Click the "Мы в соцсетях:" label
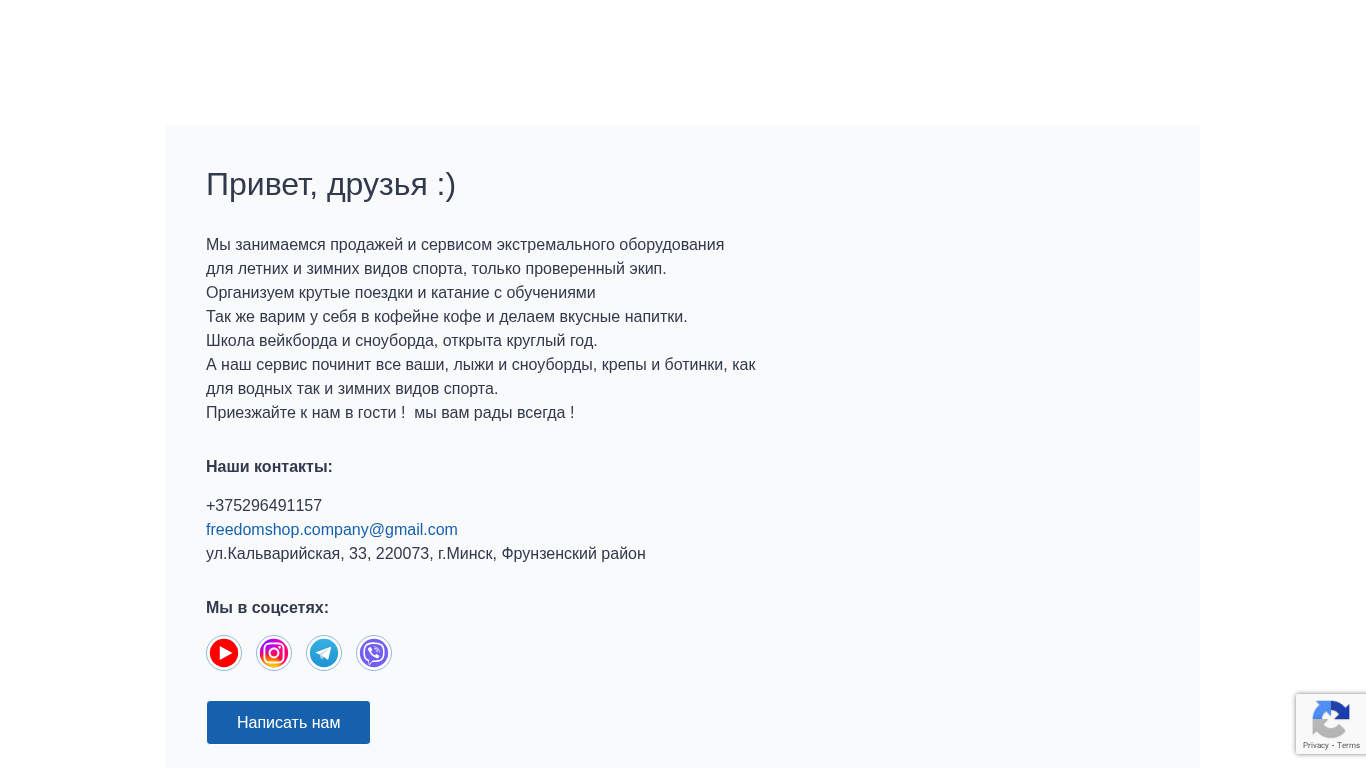 267,608
